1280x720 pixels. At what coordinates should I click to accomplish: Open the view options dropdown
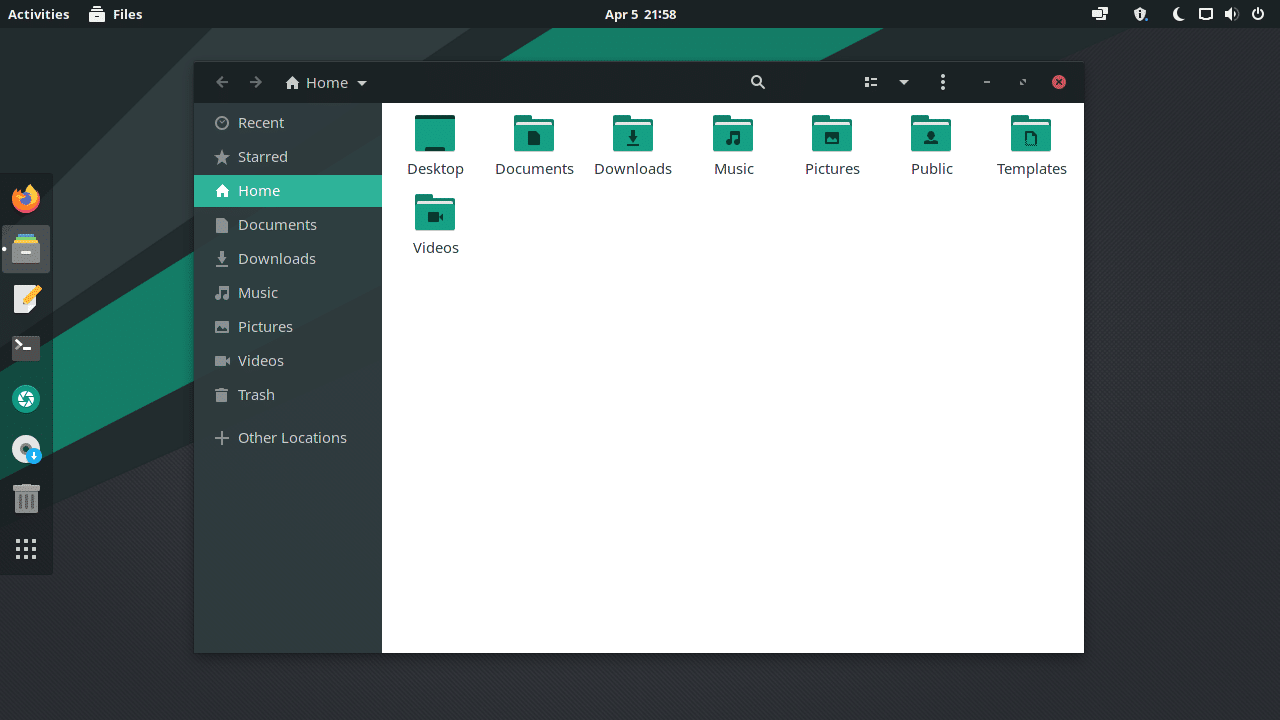click(x=904, y=82)
